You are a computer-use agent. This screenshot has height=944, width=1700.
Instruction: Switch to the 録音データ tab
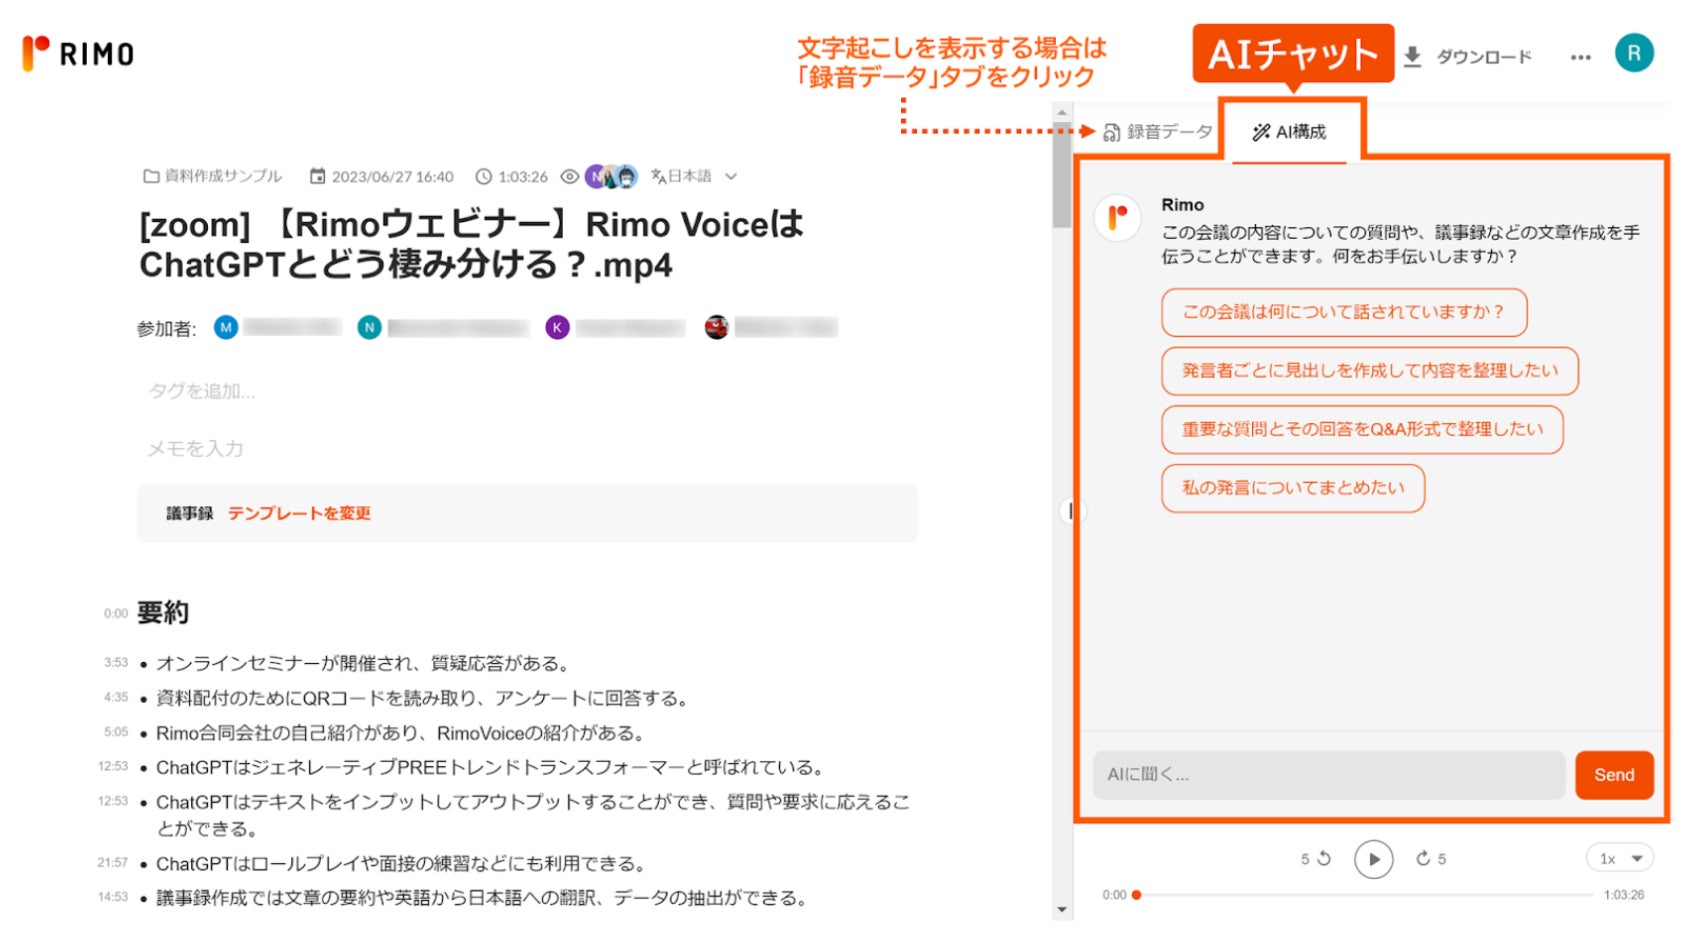point(1157,132)
